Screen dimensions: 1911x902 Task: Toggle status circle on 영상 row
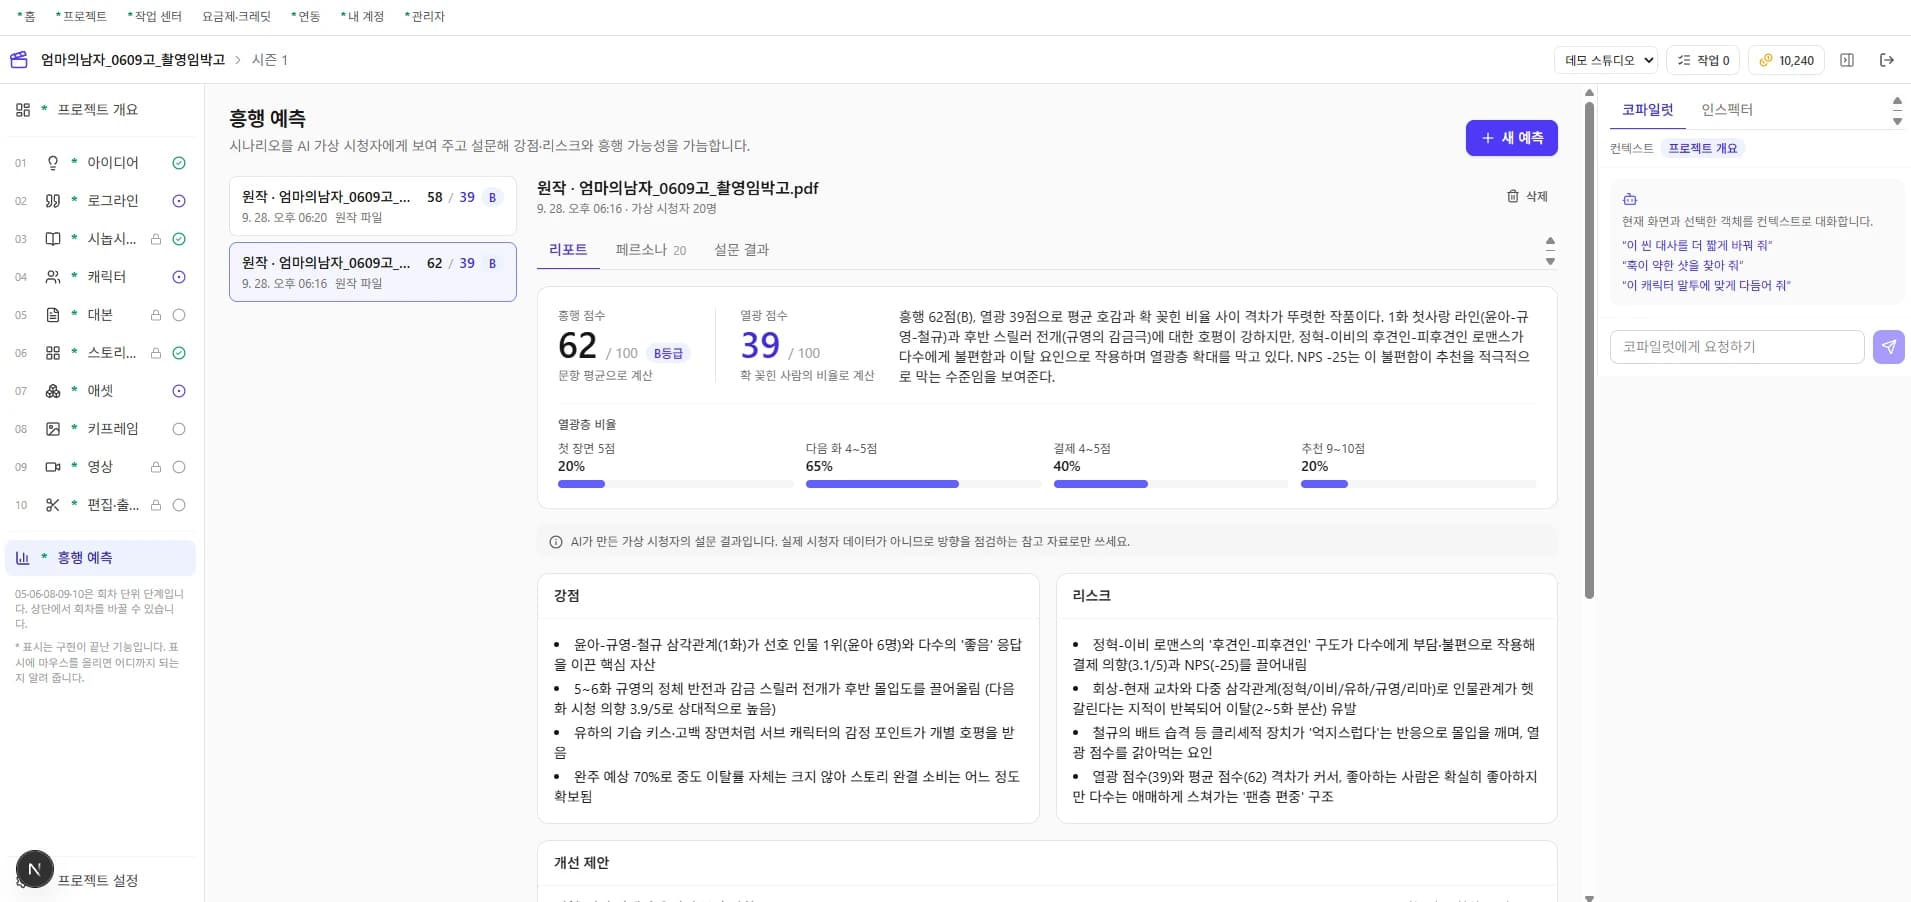click(179, 467)
